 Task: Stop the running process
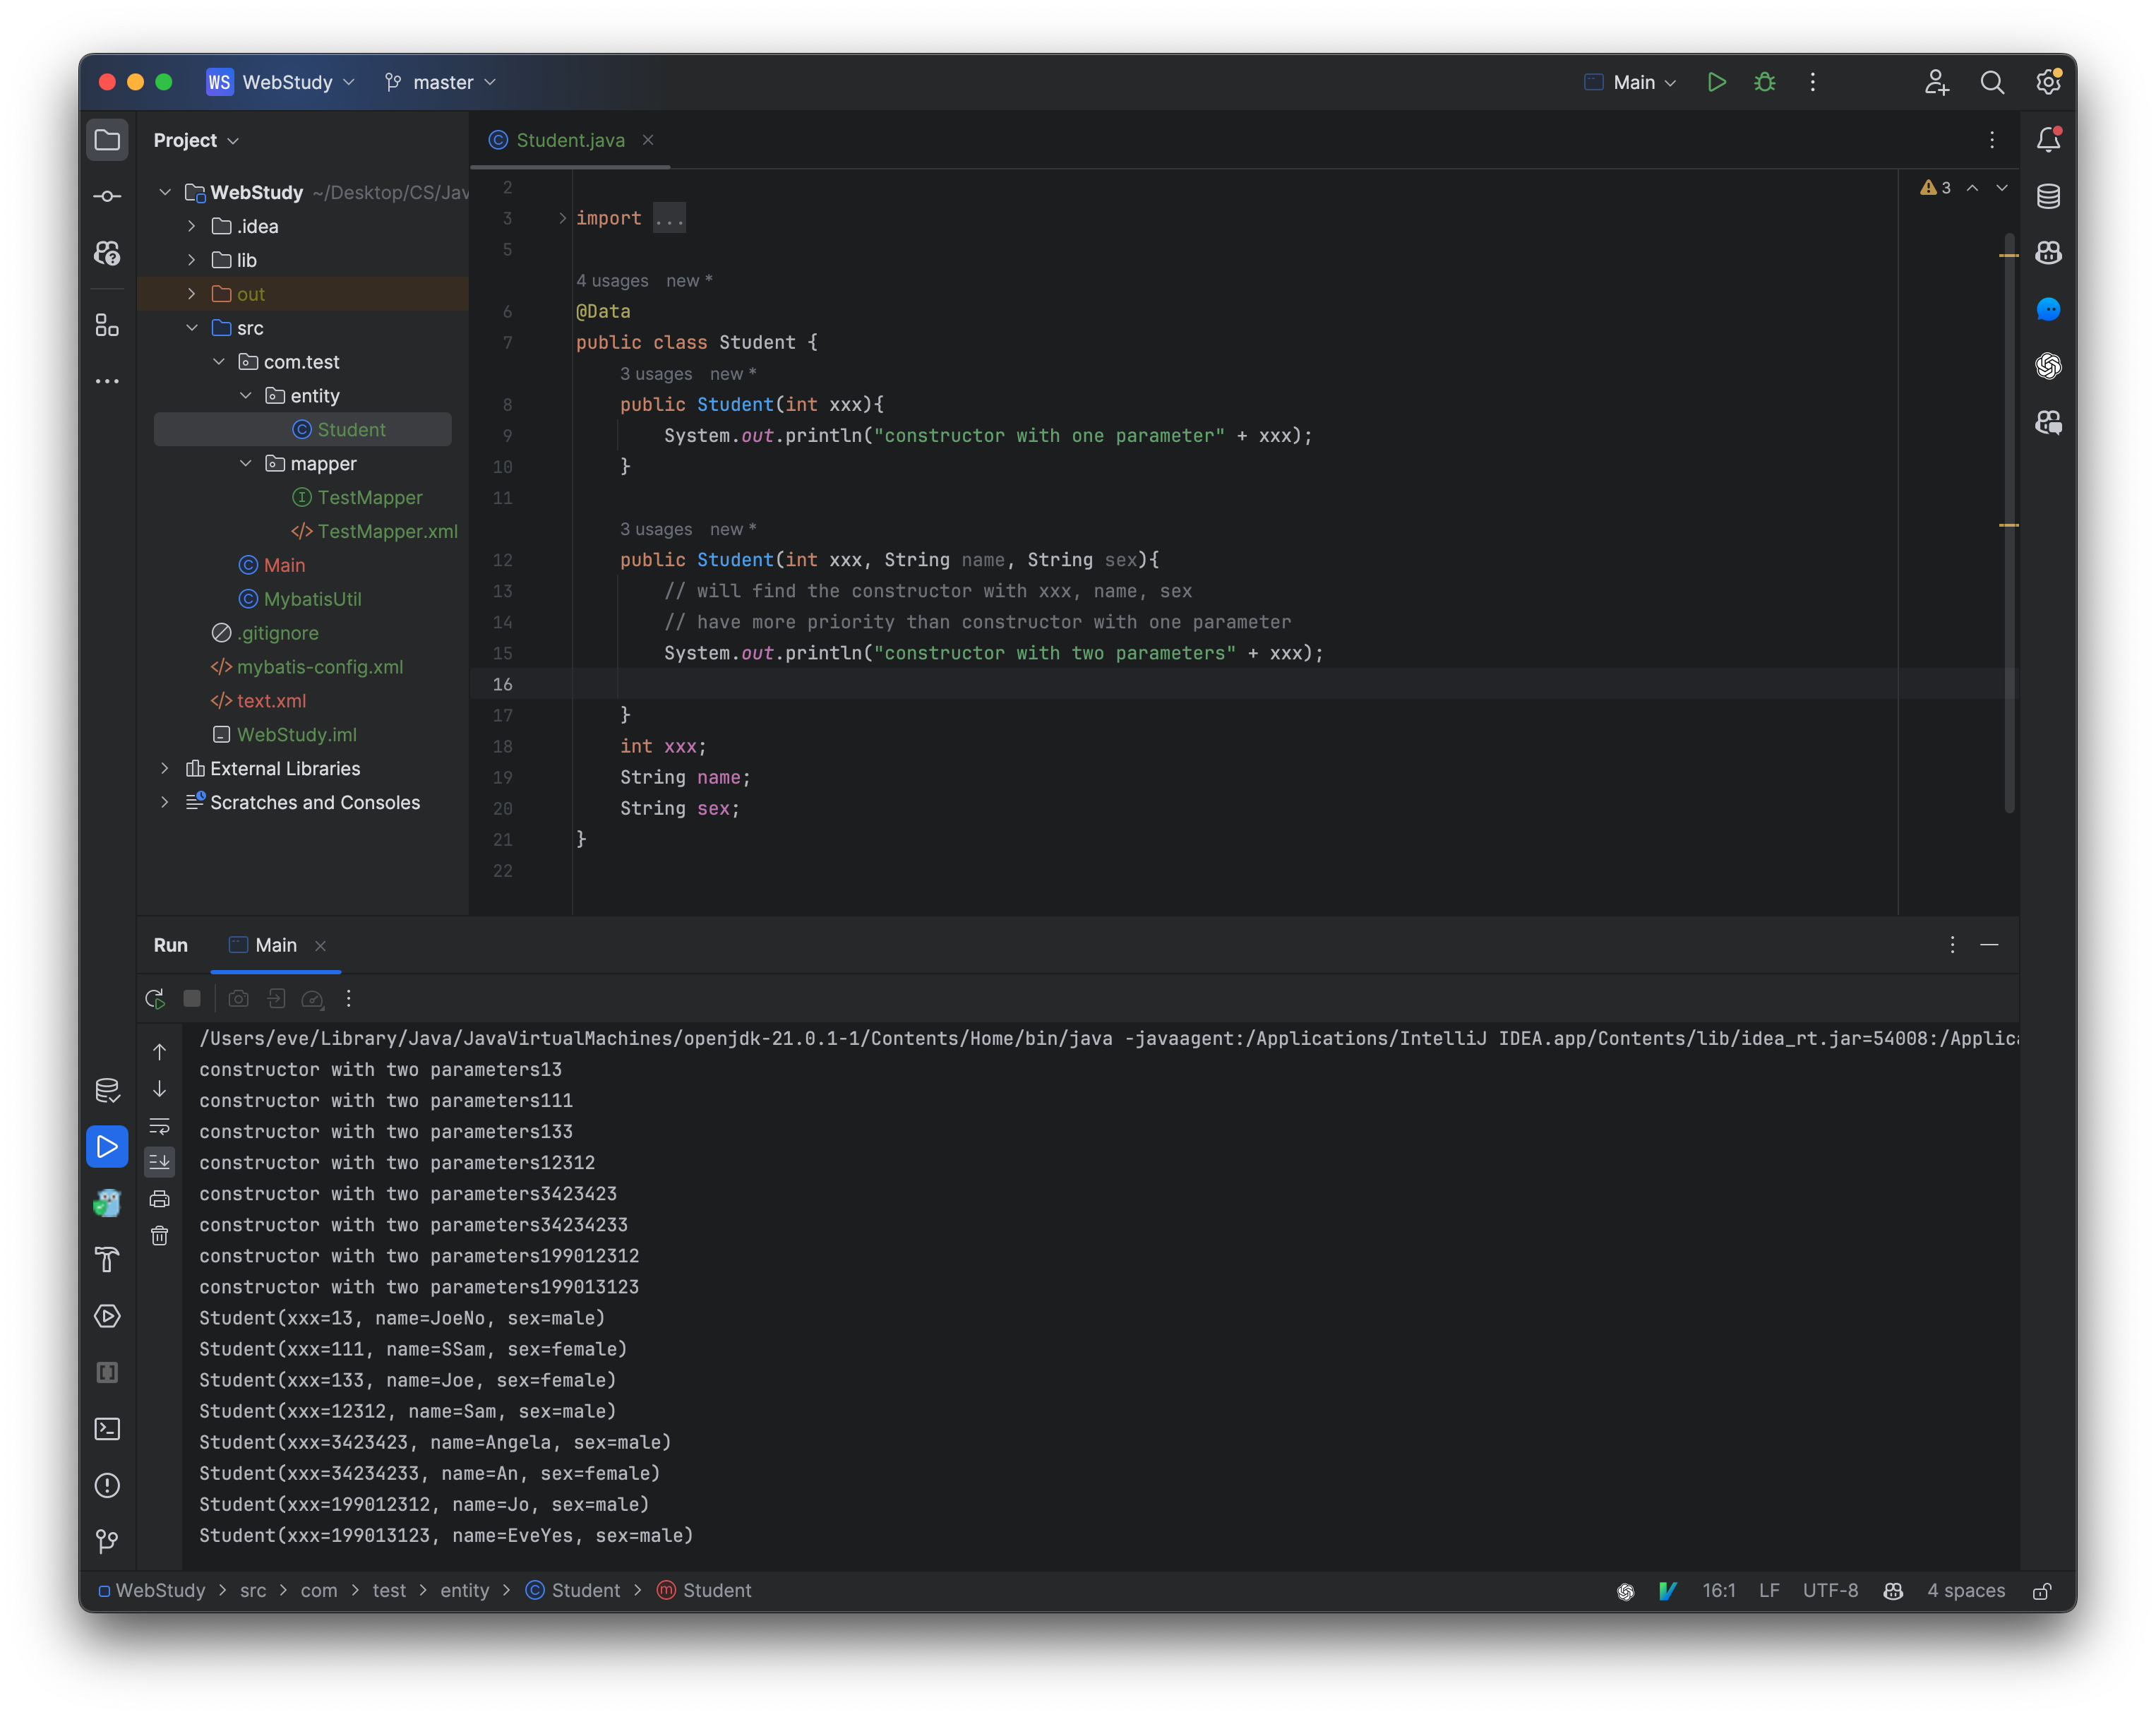[191, 998]
